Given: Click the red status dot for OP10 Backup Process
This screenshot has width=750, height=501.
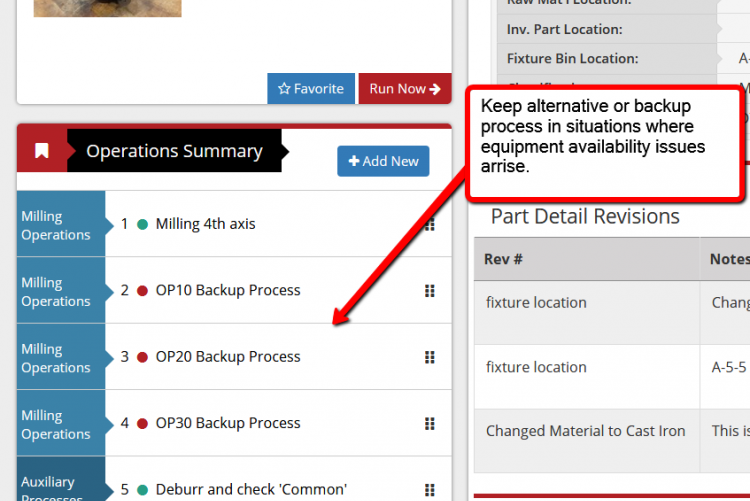Looking at the screenshot, I should pos(142,290).
